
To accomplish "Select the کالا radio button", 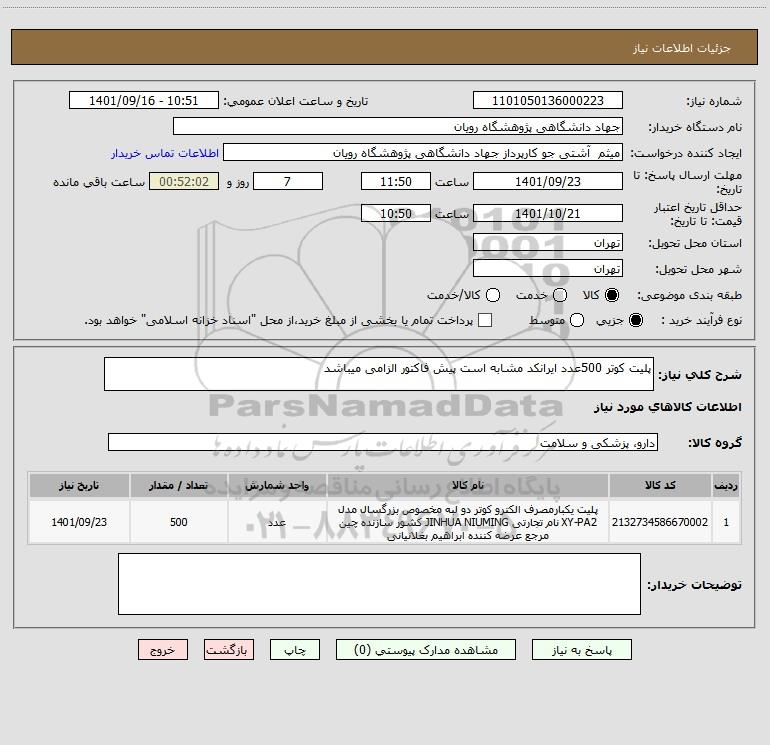I will pos(612,295).
